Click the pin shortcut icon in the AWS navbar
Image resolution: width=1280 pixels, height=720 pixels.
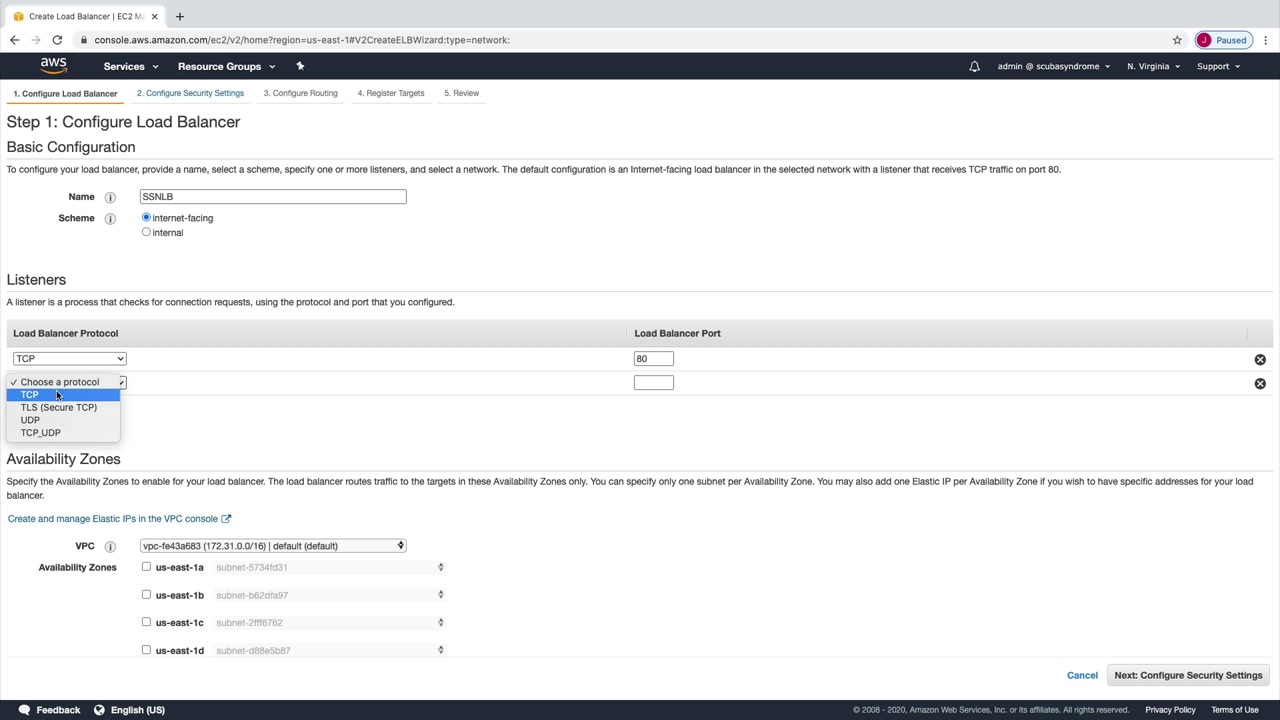300,66
